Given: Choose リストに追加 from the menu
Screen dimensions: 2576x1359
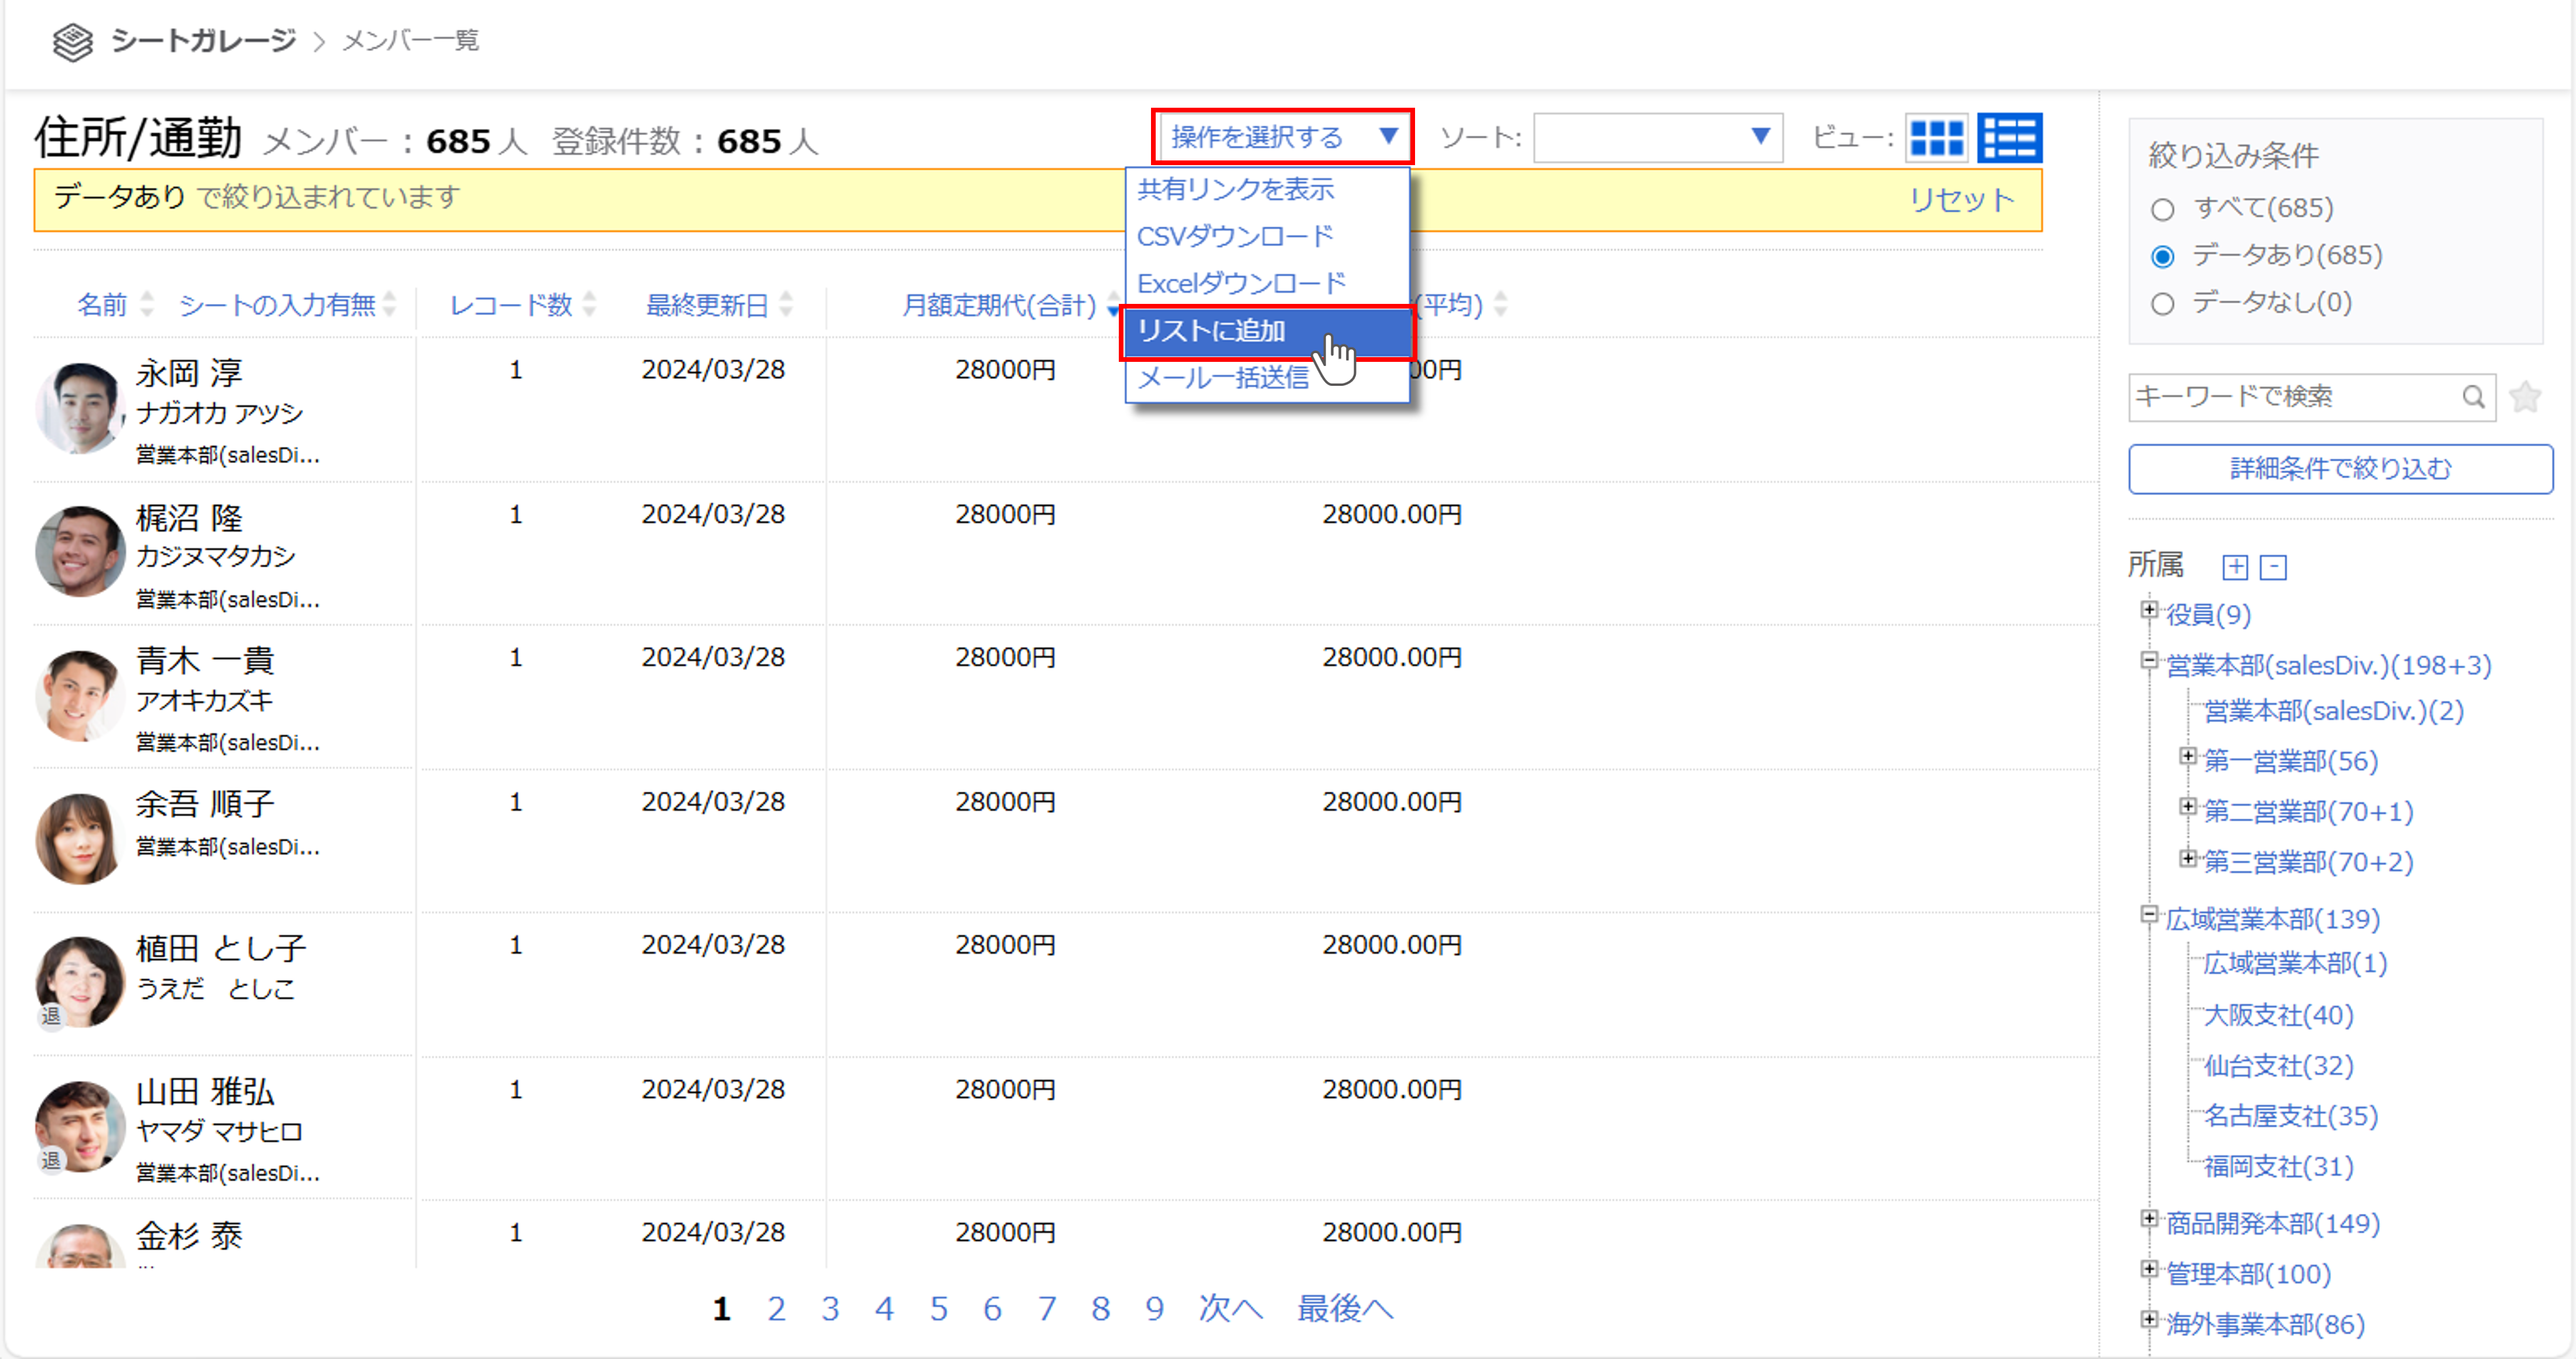Looking at the screenshot, I should click(x=1212, y=331).
